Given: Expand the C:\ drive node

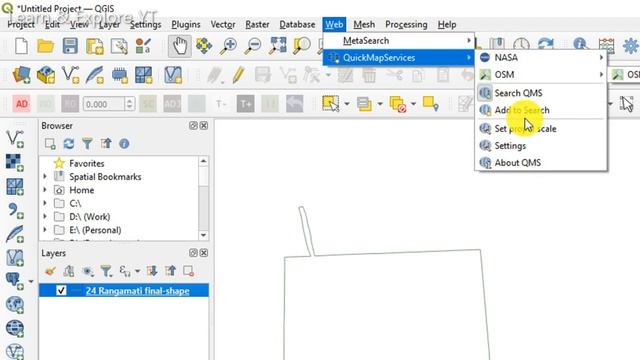Looking at the screenshot, I should pos(45,203).
